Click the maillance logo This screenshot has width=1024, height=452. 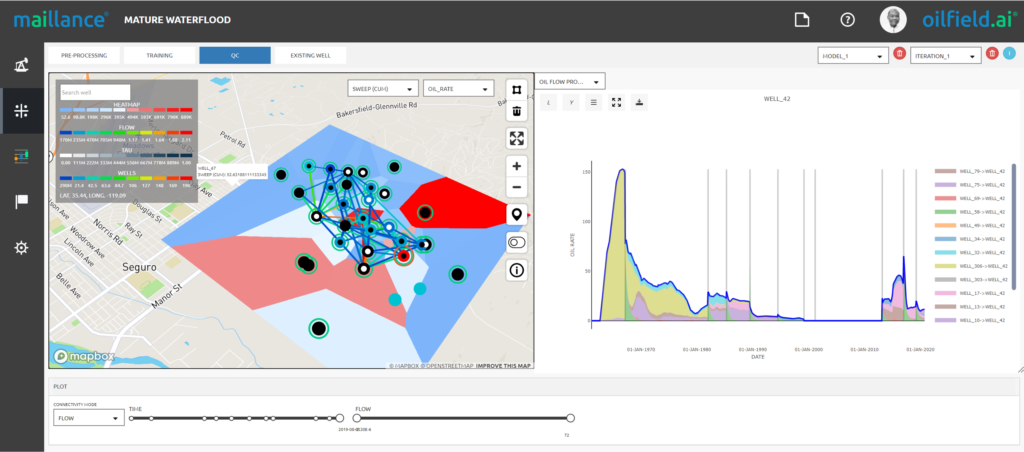click(x=61, y=20)
